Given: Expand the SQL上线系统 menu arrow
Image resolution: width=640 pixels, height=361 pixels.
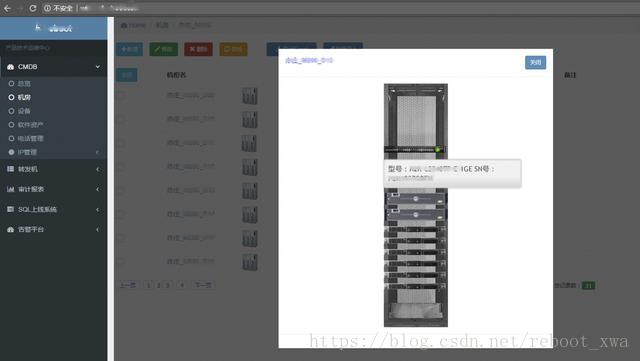Looking at the screenshot, I should tap(98, 209).
